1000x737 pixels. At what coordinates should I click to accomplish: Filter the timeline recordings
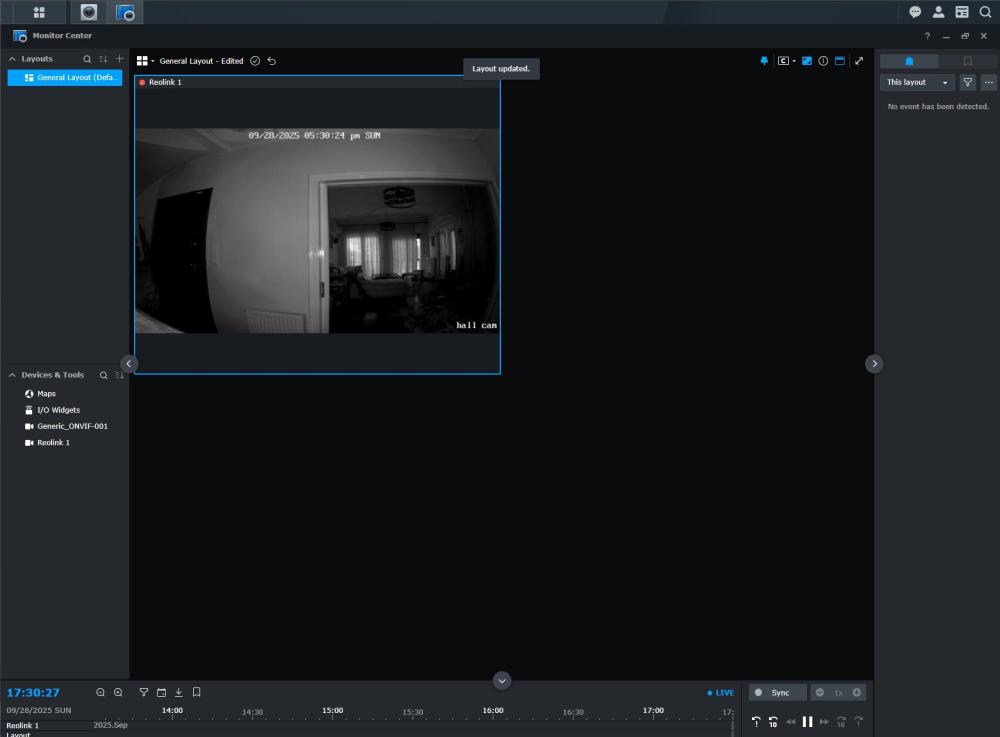point(144,692)
